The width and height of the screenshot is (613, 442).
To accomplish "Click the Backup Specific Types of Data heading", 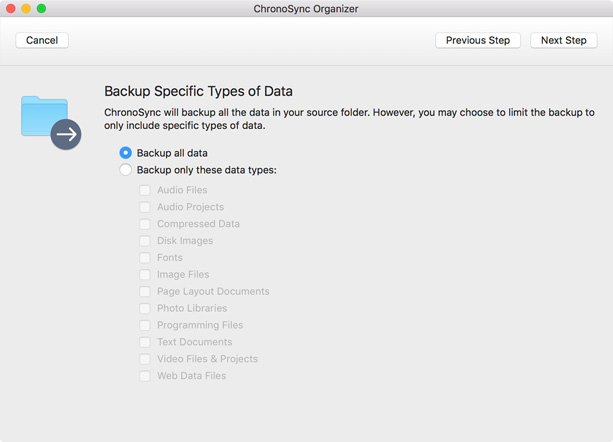I will 198,91.
